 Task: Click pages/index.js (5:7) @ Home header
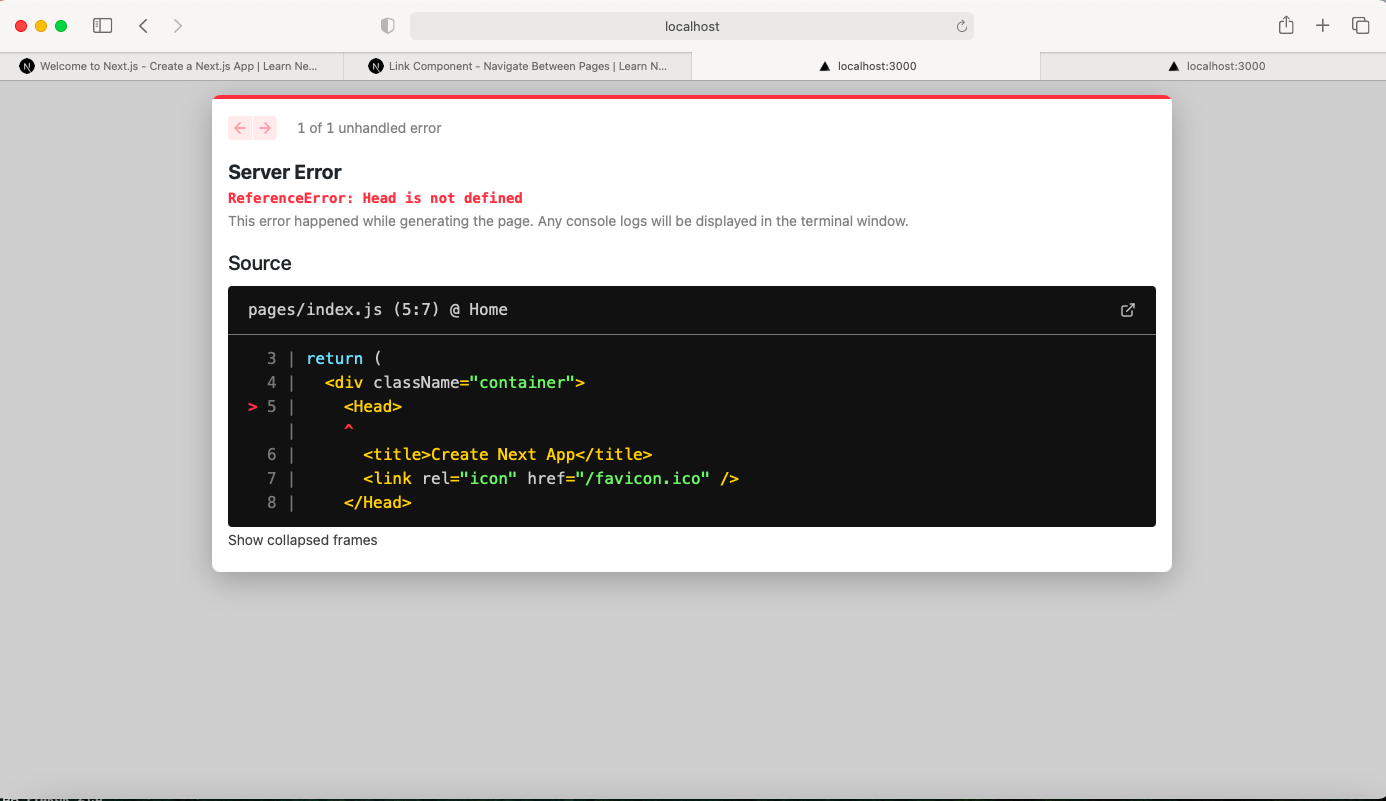click(x=378, y=310)
